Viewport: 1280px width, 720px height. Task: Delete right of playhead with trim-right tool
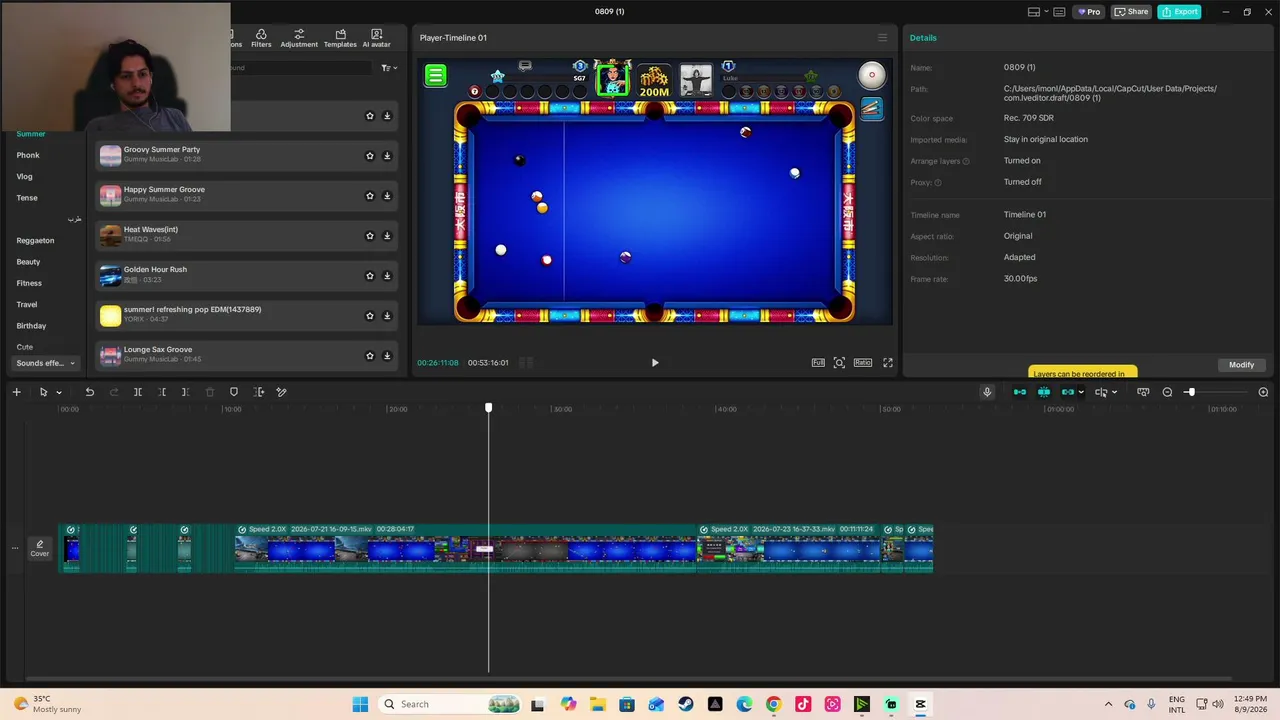pyautogui.click(x=185, y=392)
